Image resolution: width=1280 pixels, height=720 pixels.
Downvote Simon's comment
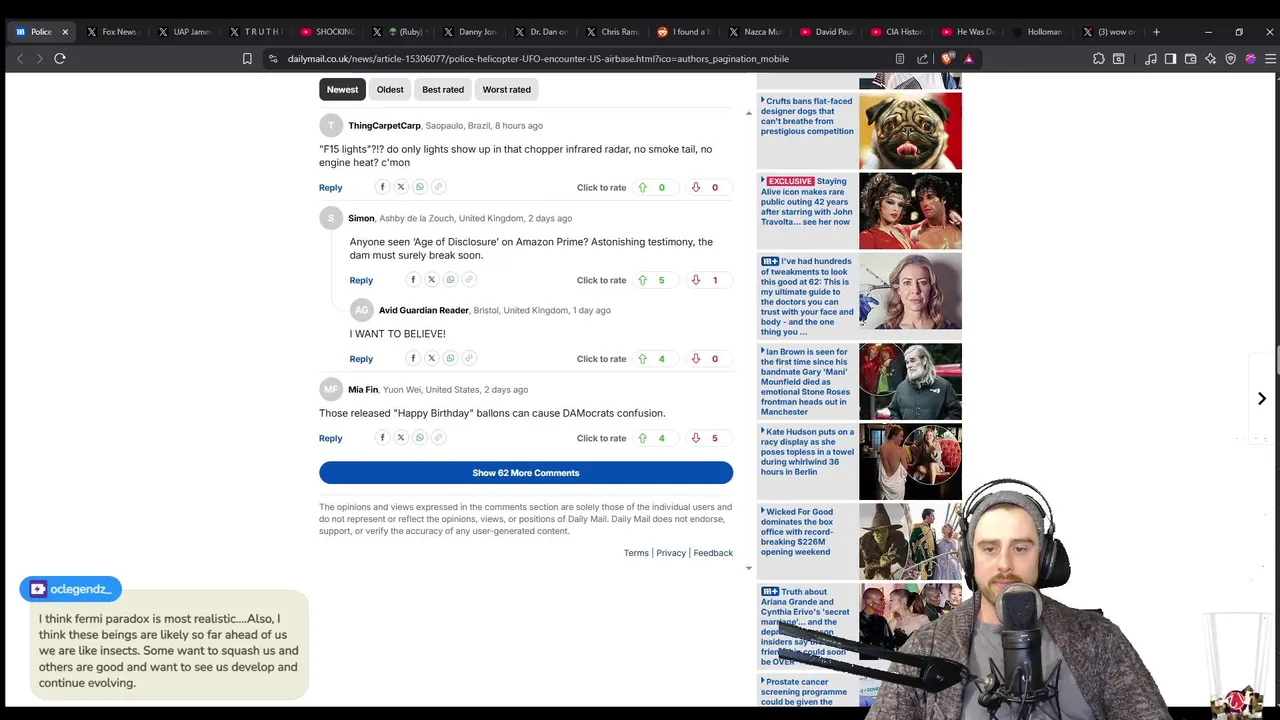696,281
